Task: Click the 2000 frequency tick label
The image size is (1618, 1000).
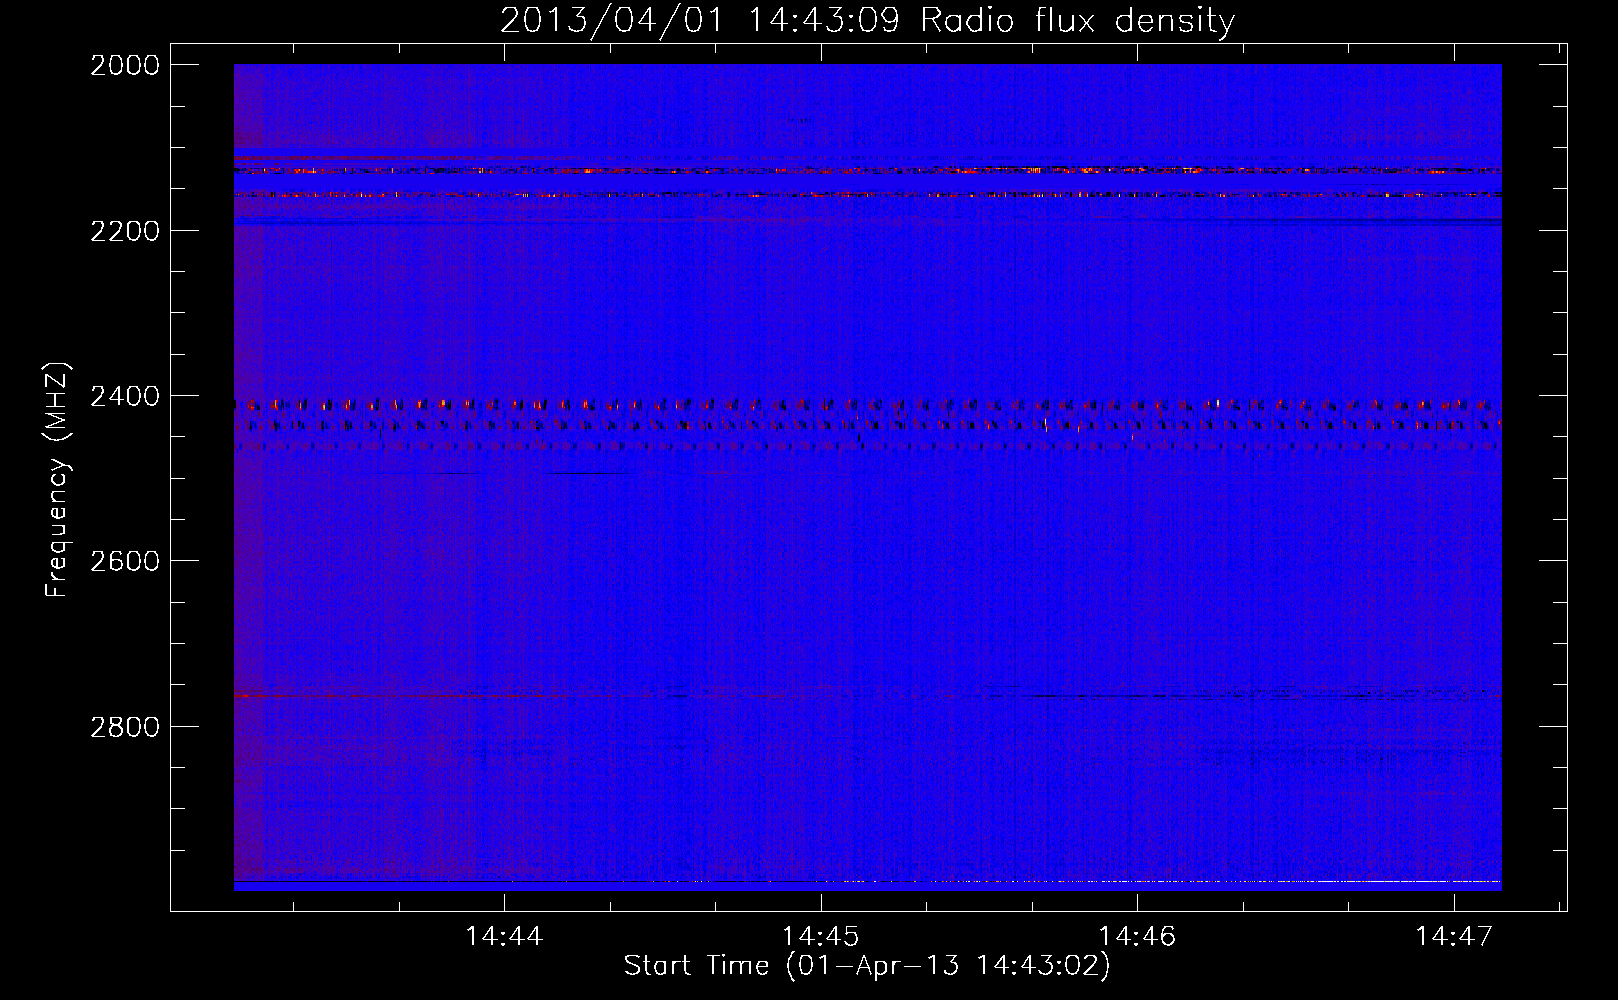Action: (125, 65)
